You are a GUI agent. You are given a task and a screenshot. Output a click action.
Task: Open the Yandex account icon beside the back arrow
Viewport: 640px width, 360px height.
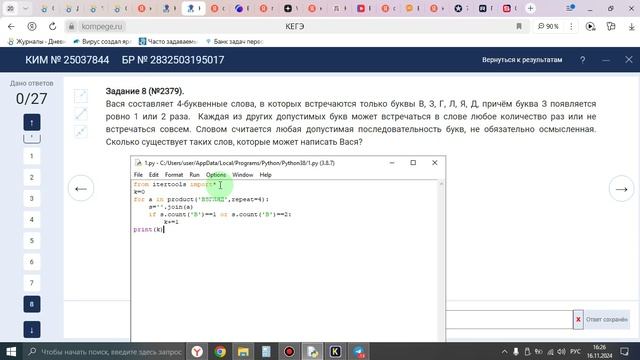point(32,27)
